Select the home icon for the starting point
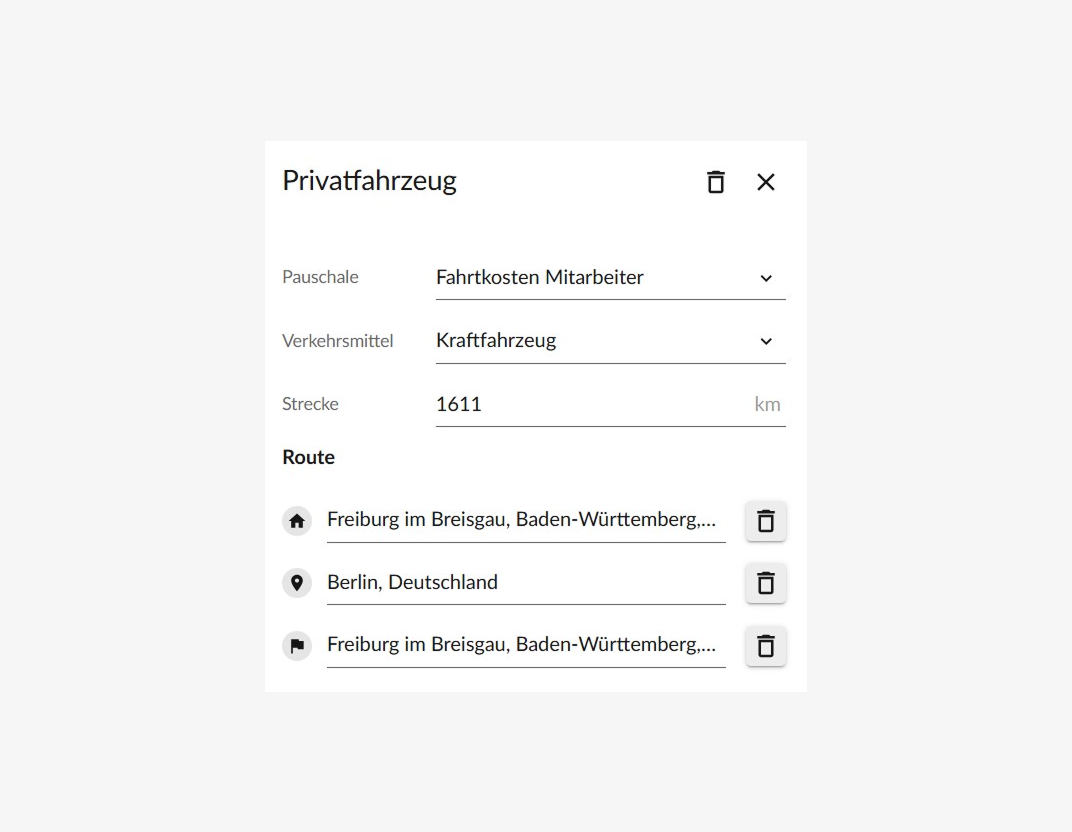This screenshot has width=1072, height=832. pos(297,520)
